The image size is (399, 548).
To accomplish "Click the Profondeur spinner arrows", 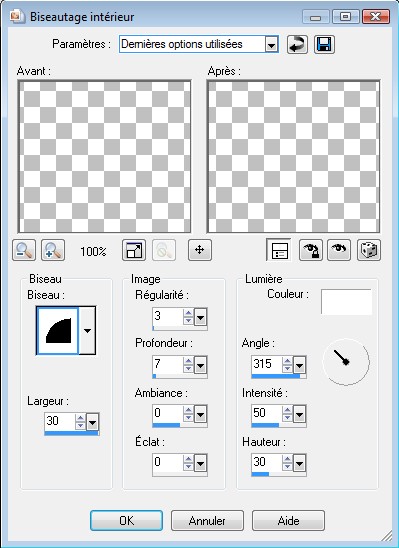I will [x=188, y=365].
